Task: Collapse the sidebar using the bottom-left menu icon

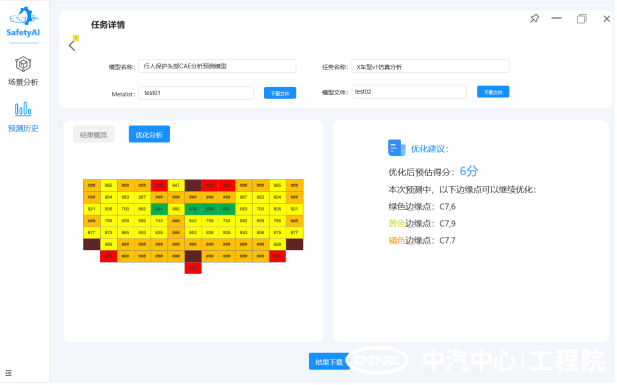Action: [9, 373]
